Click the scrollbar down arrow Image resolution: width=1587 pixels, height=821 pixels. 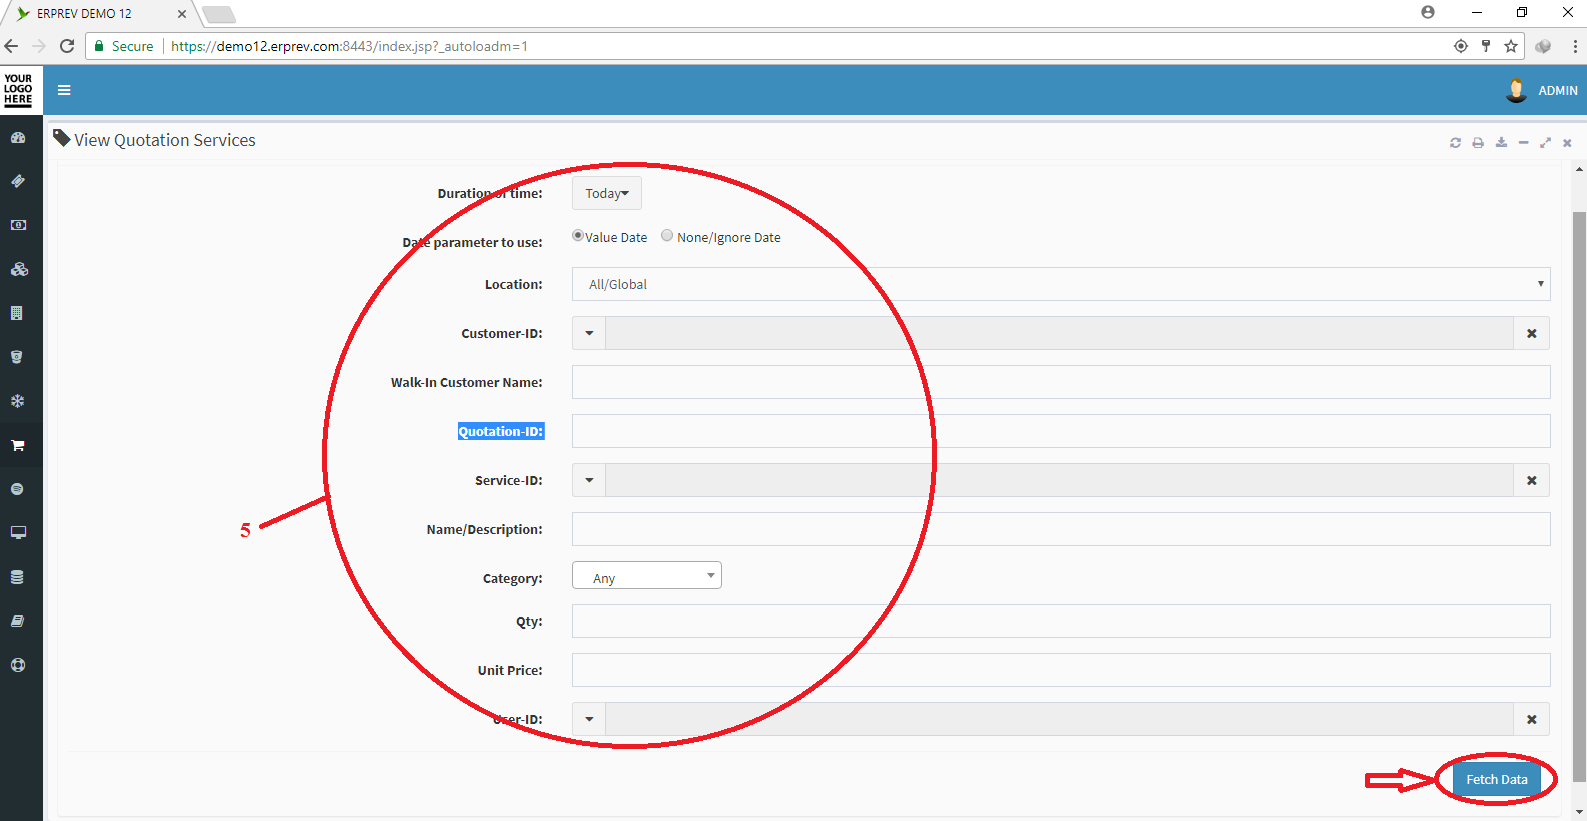1579,812
